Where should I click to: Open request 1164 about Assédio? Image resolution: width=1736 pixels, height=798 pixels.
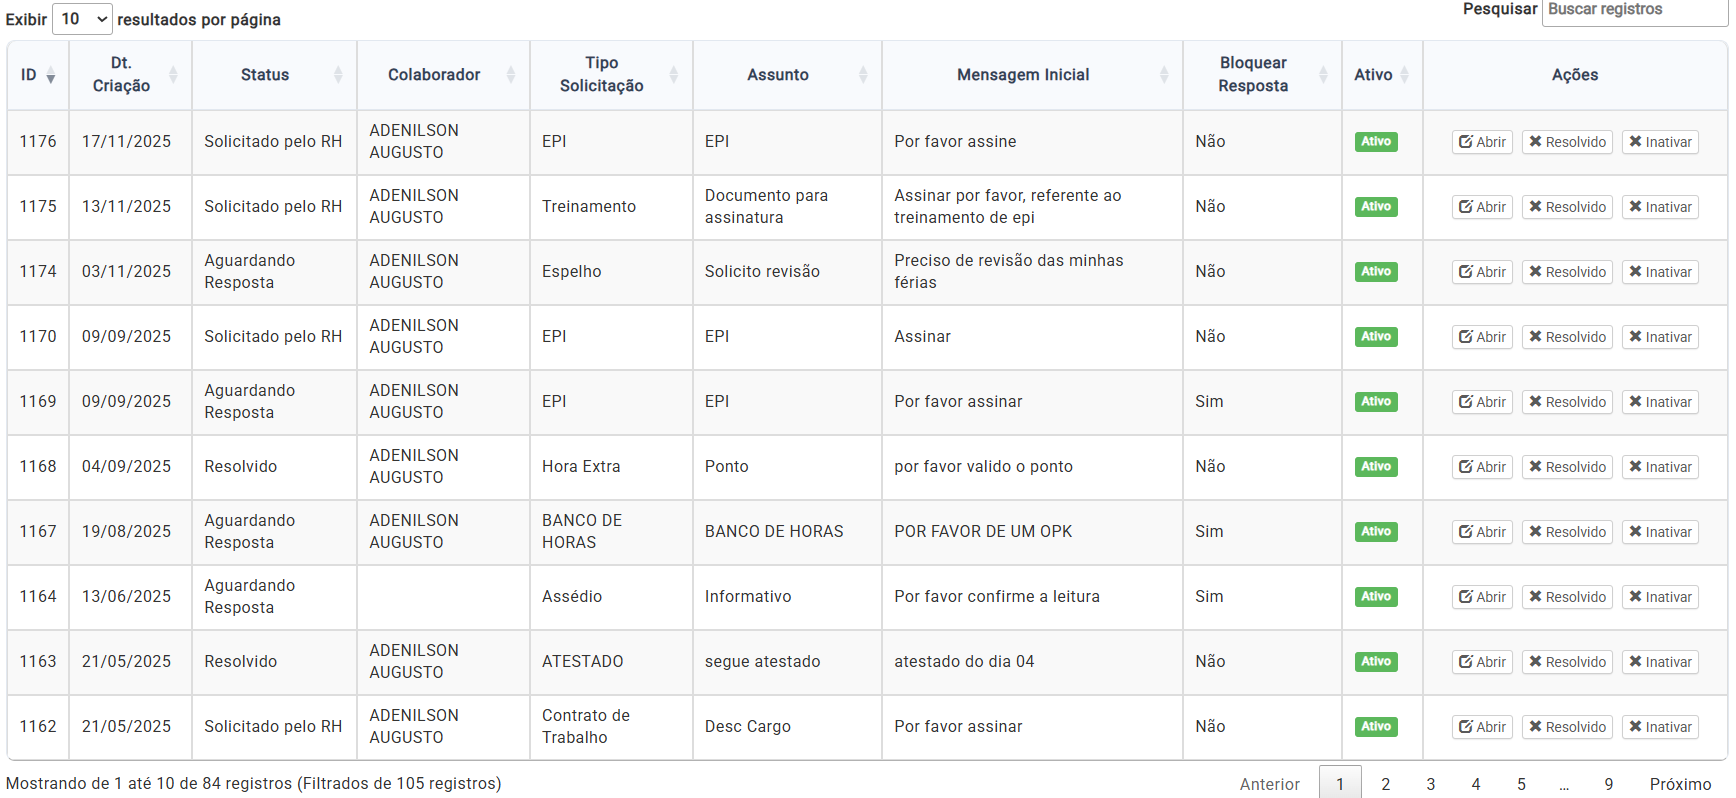[x=1482, y=597]
